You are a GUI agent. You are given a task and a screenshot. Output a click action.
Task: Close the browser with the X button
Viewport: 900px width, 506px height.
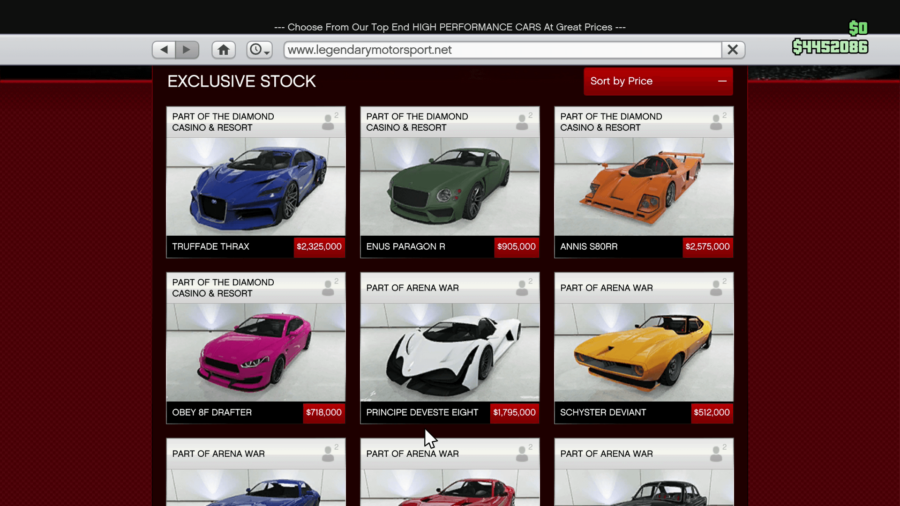point(733,50)
